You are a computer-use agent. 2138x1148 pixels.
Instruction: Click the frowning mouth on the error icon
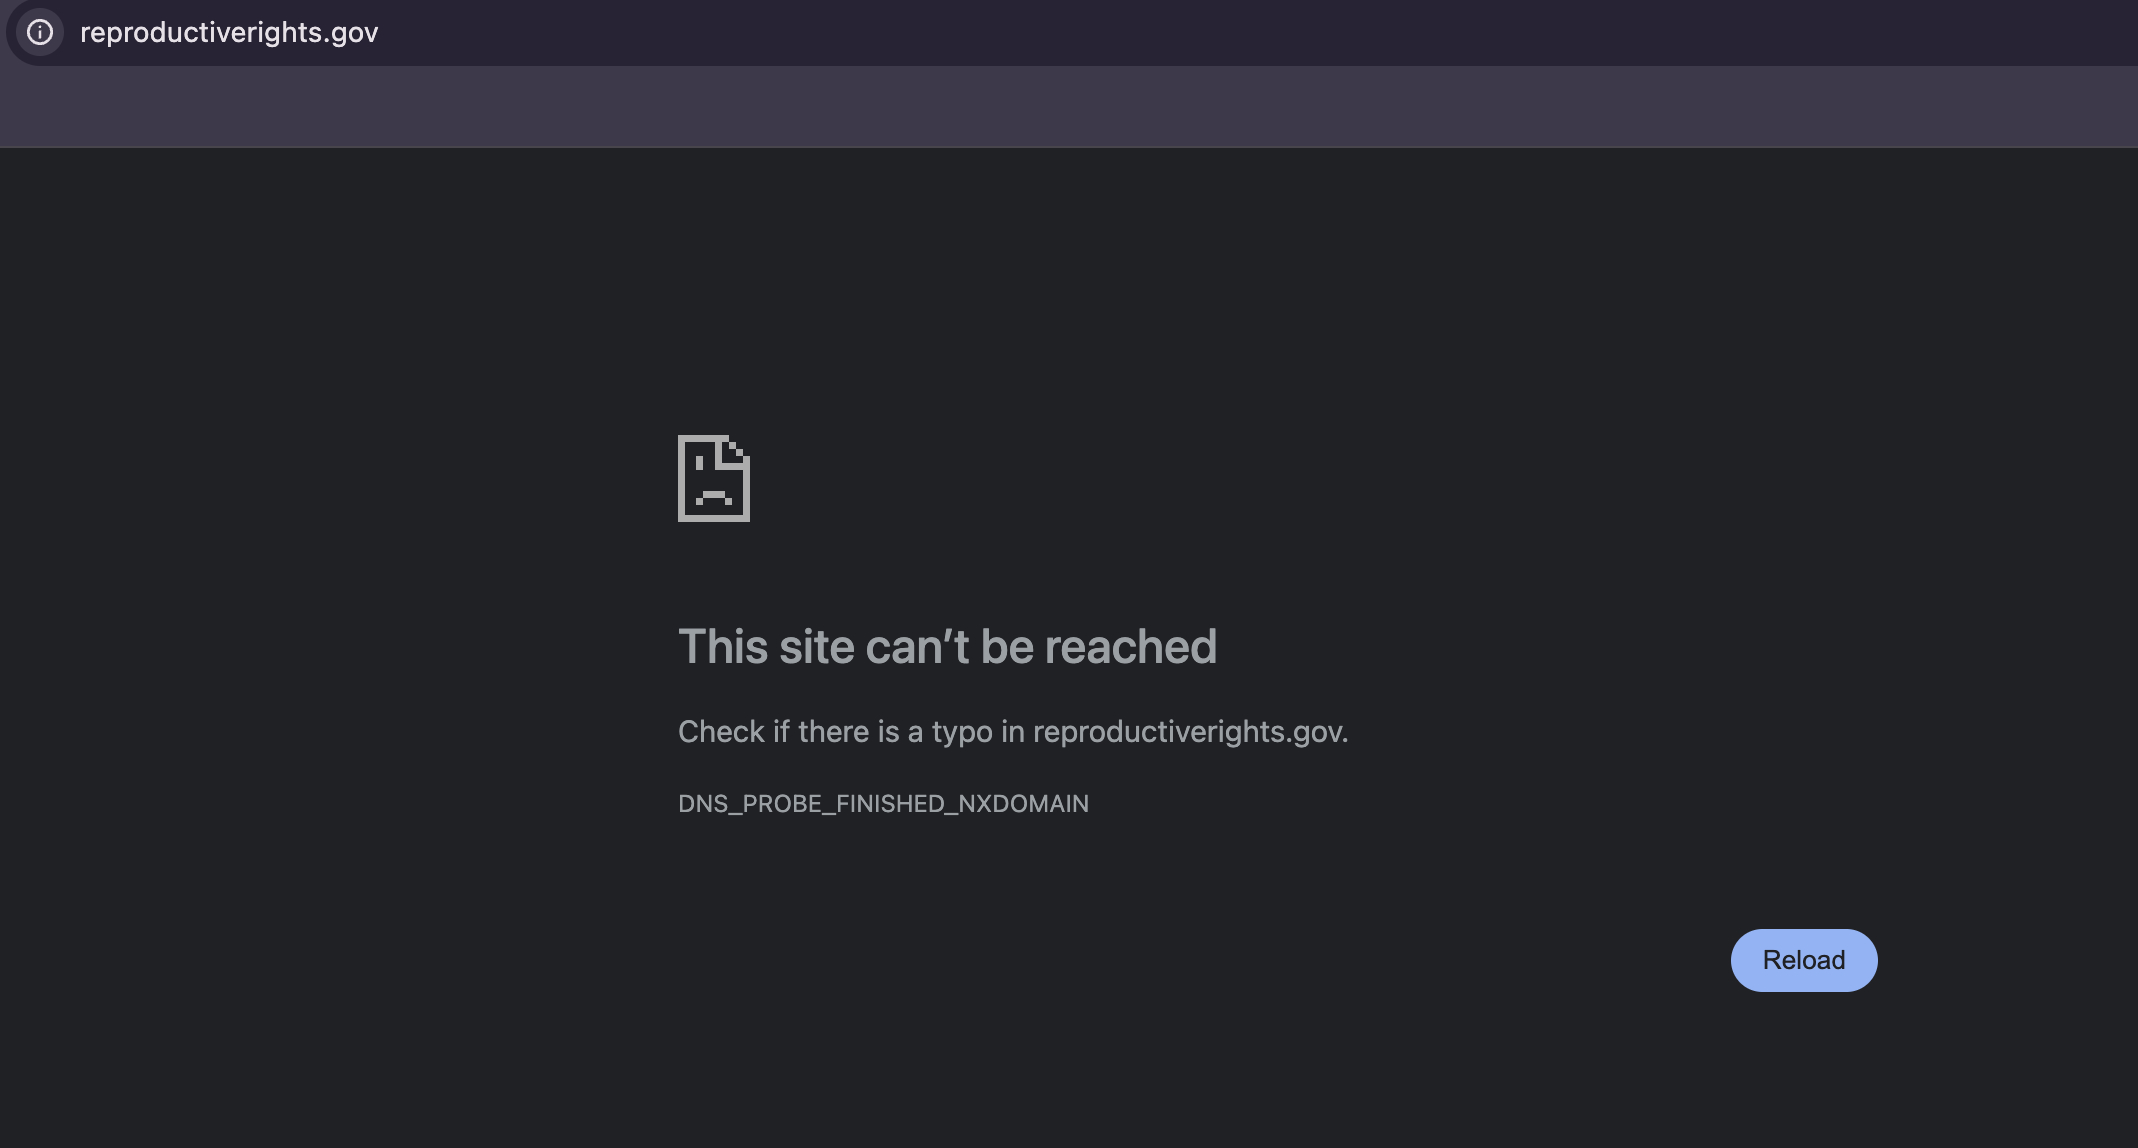pos(714,496)
